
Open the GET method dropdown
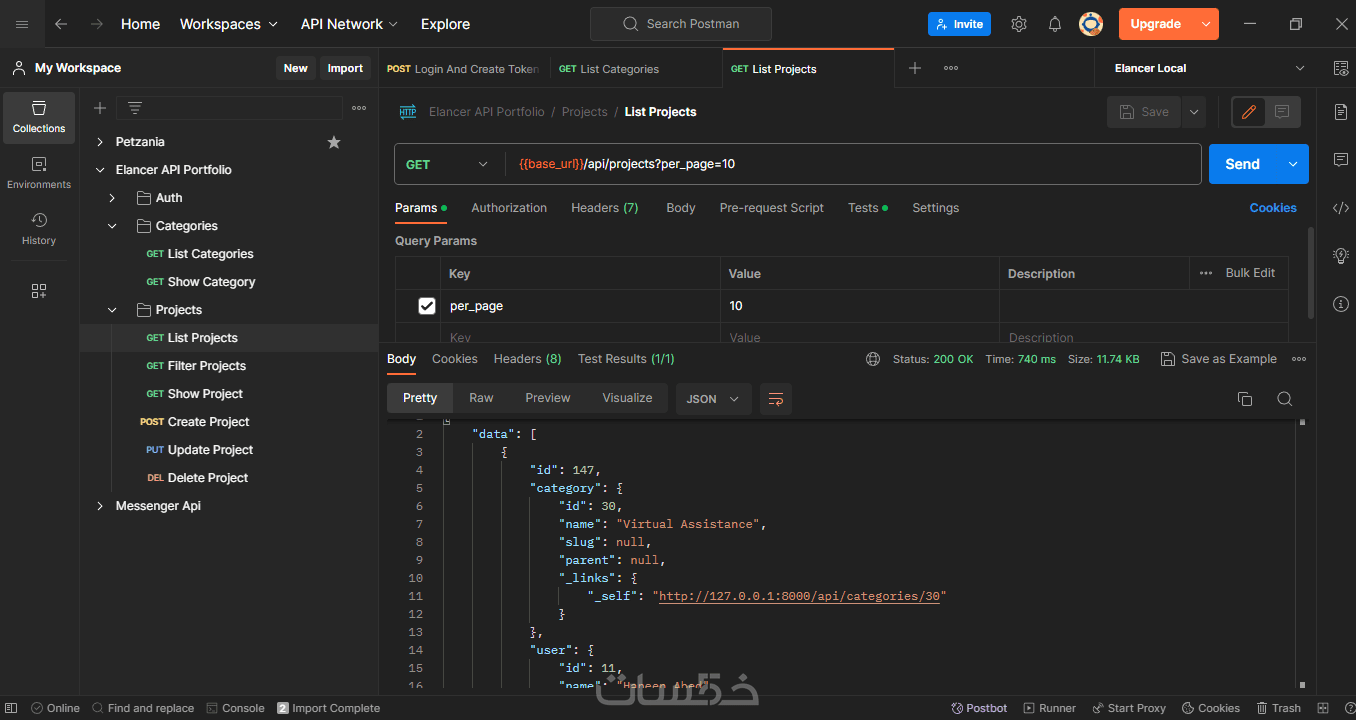click(447, 164)
